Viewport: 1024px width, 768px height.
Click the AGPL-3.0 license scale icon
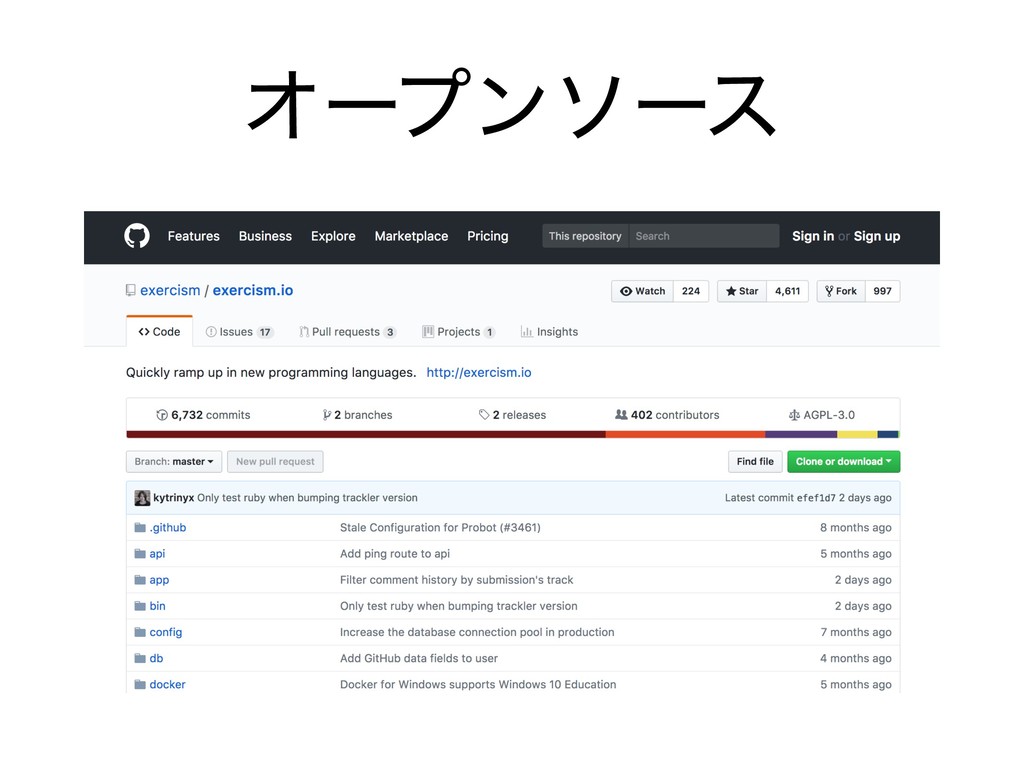click(x=794, y=415)
